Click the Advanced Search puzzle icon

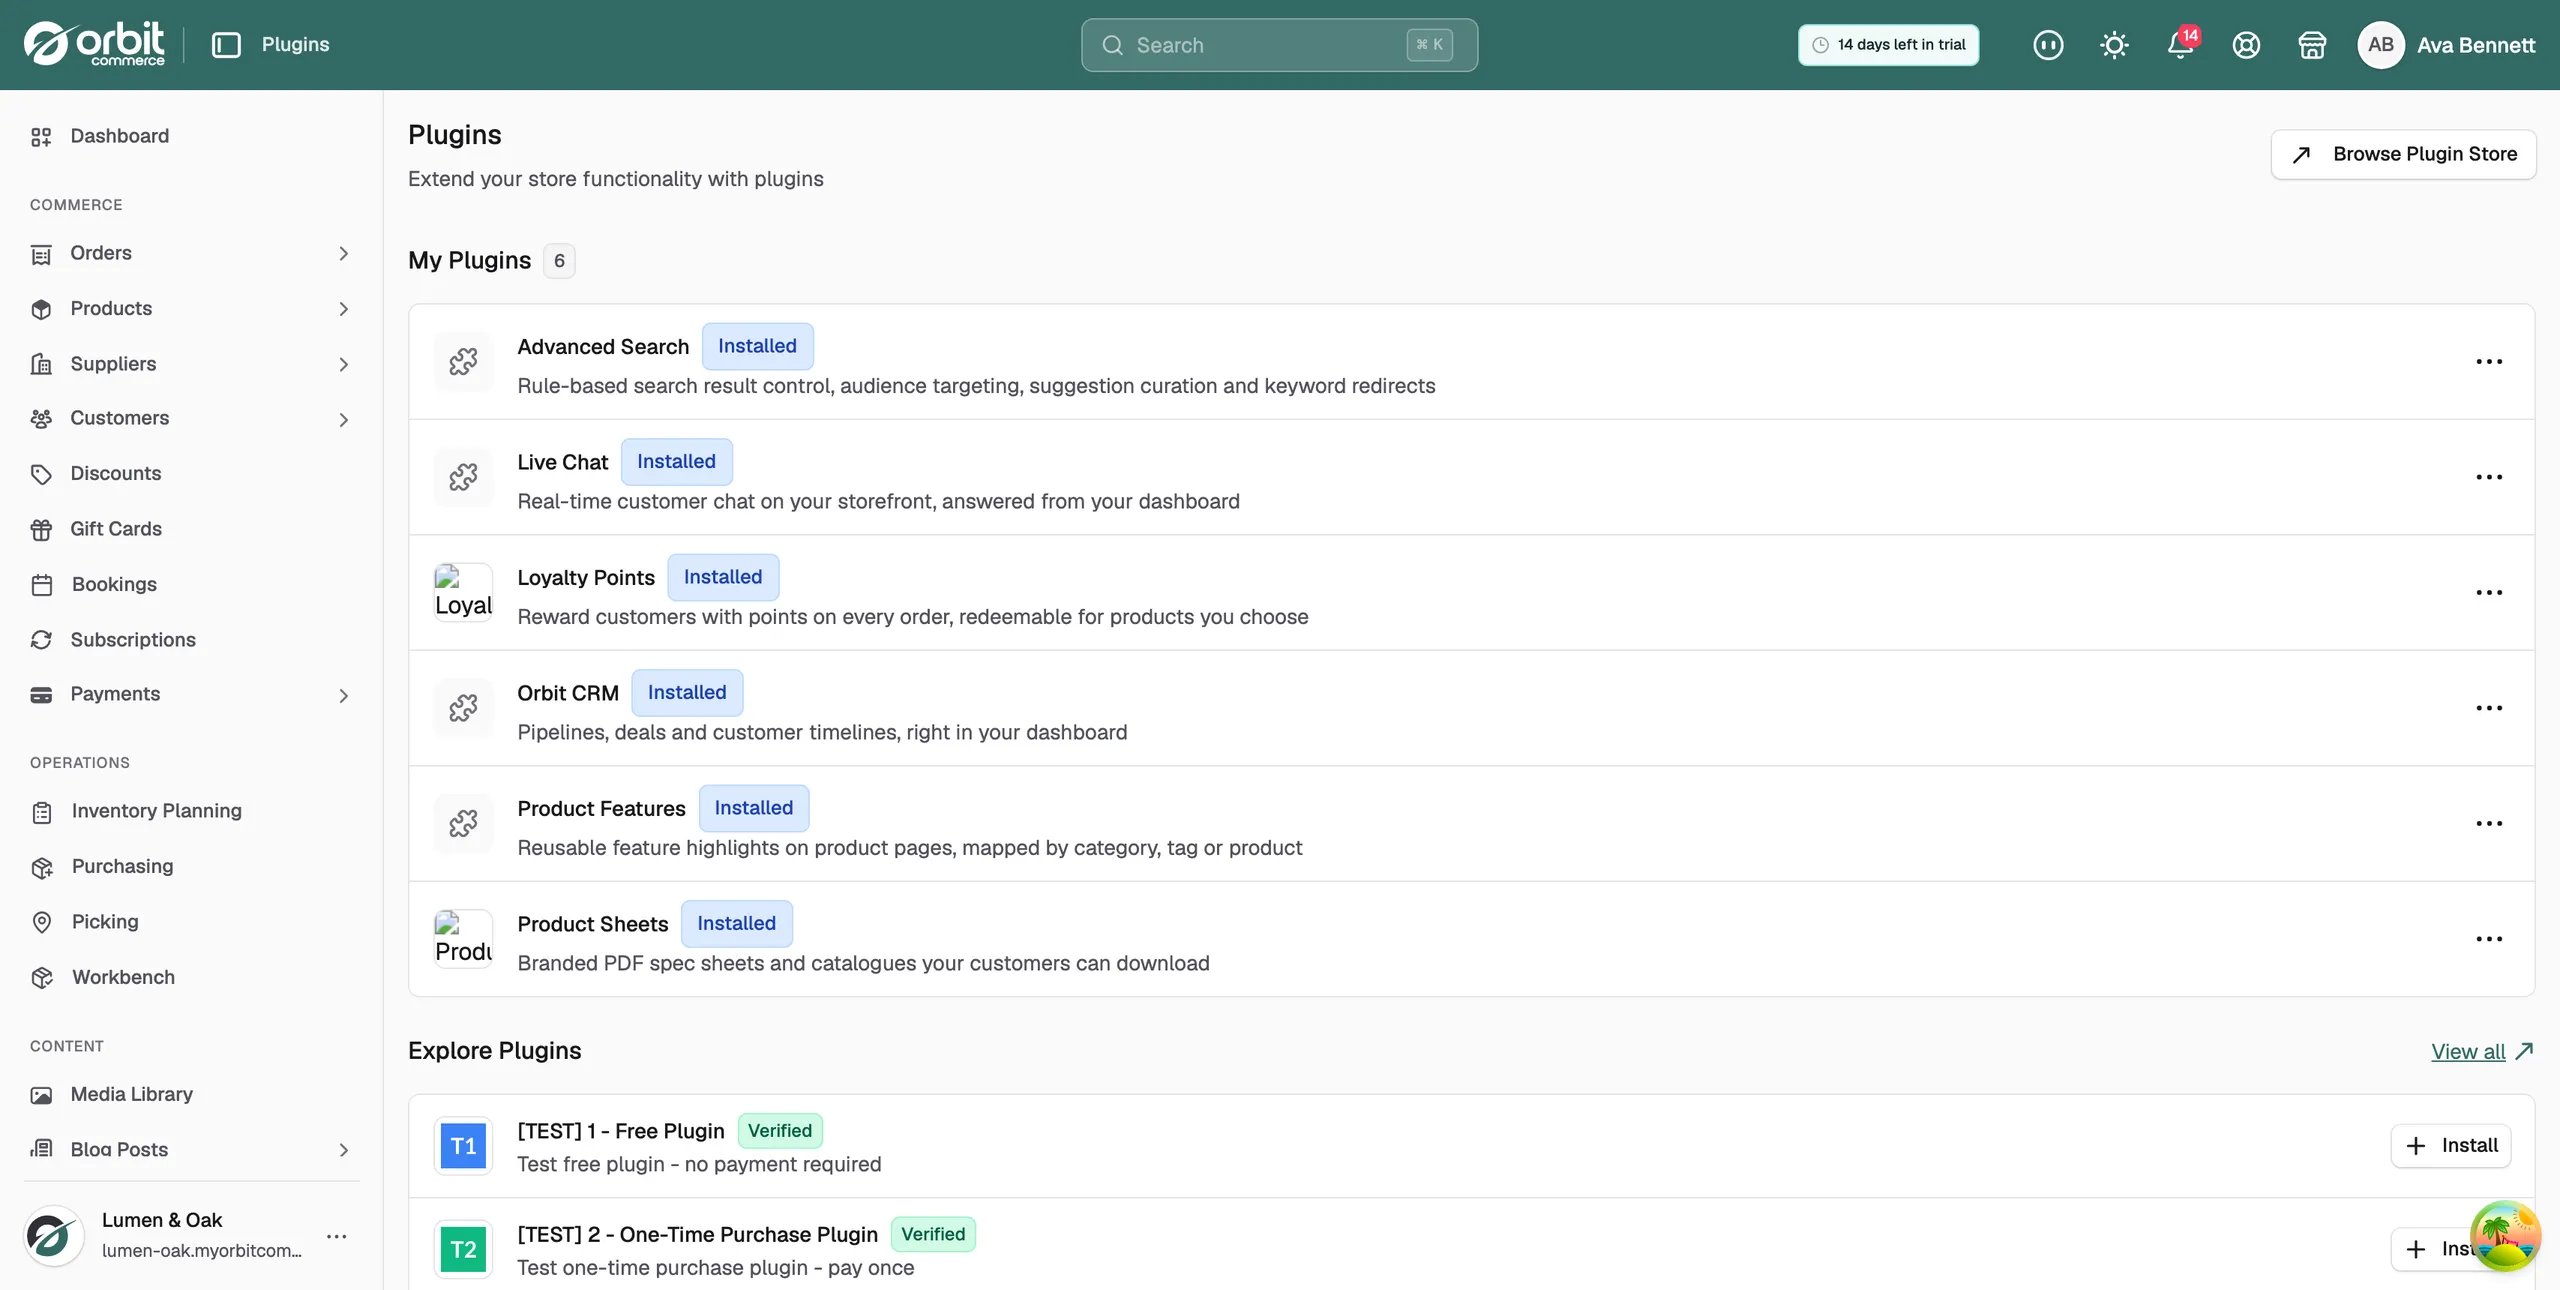click(463, 361)
